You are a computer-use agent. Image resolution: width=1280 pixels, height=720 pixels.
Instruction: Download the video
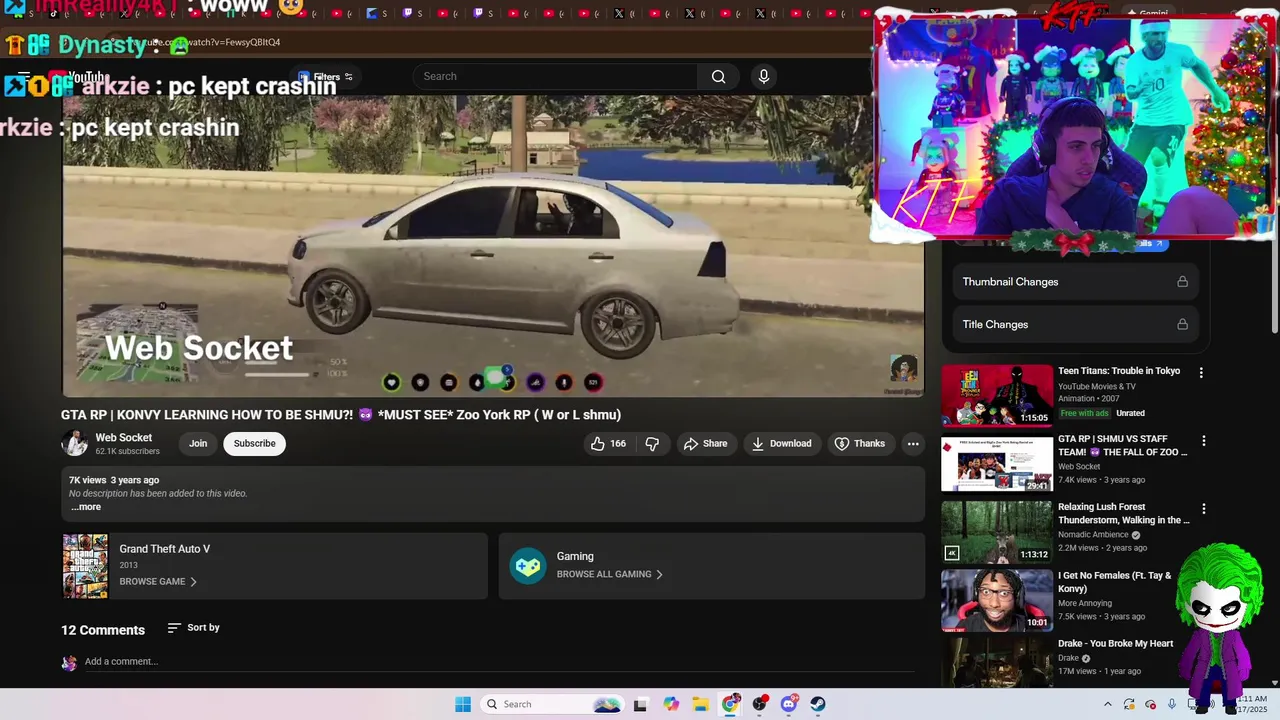tap(781, 443)
